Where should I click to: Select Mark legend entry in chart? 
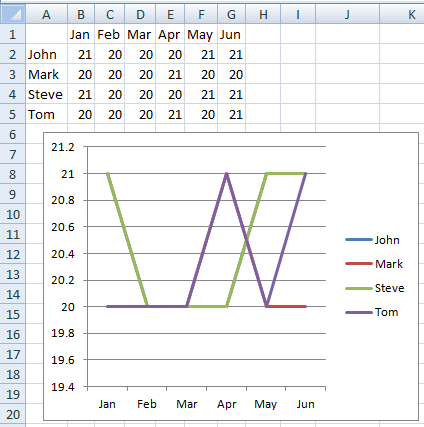click(x=374, y=264)
